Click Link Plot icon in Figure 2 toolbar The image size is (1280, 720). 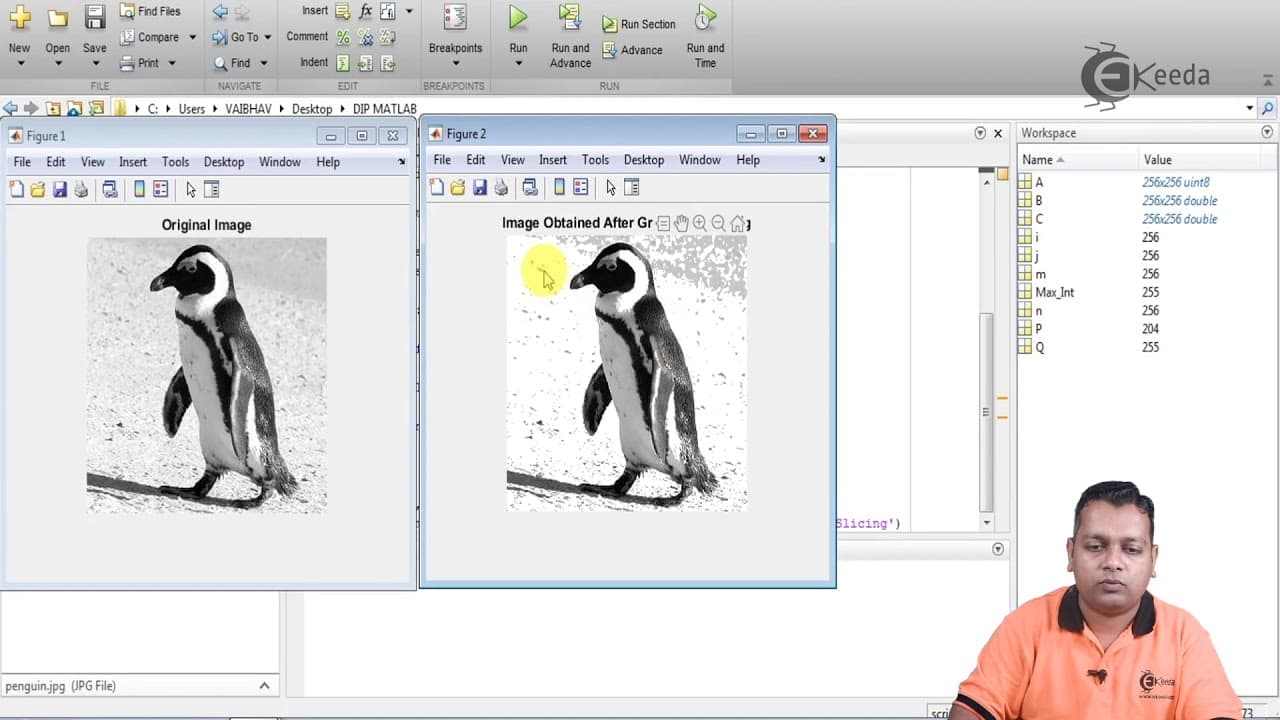tap(530, 187)
